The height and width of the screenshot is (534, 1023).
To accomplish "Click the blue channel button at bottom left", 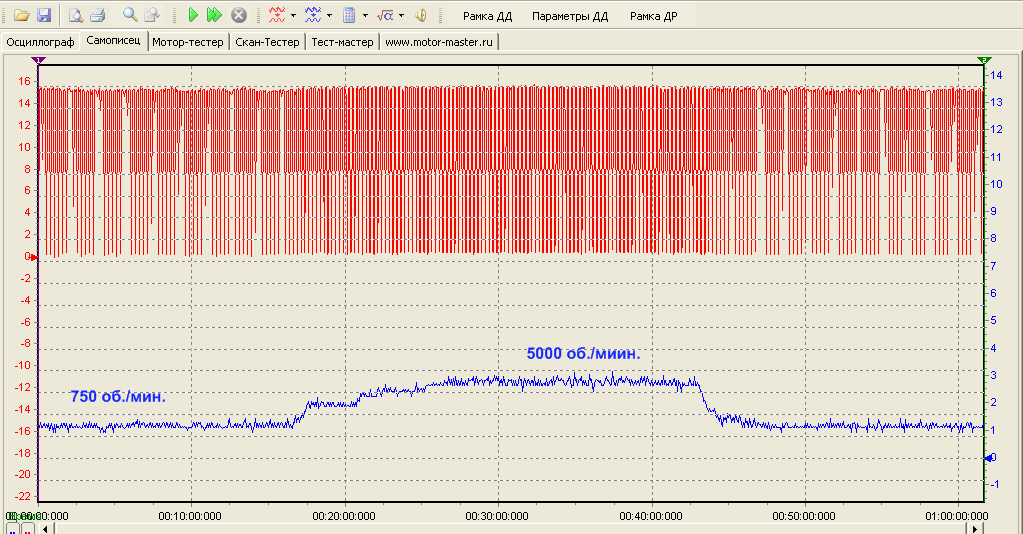I will coord(12,529).
